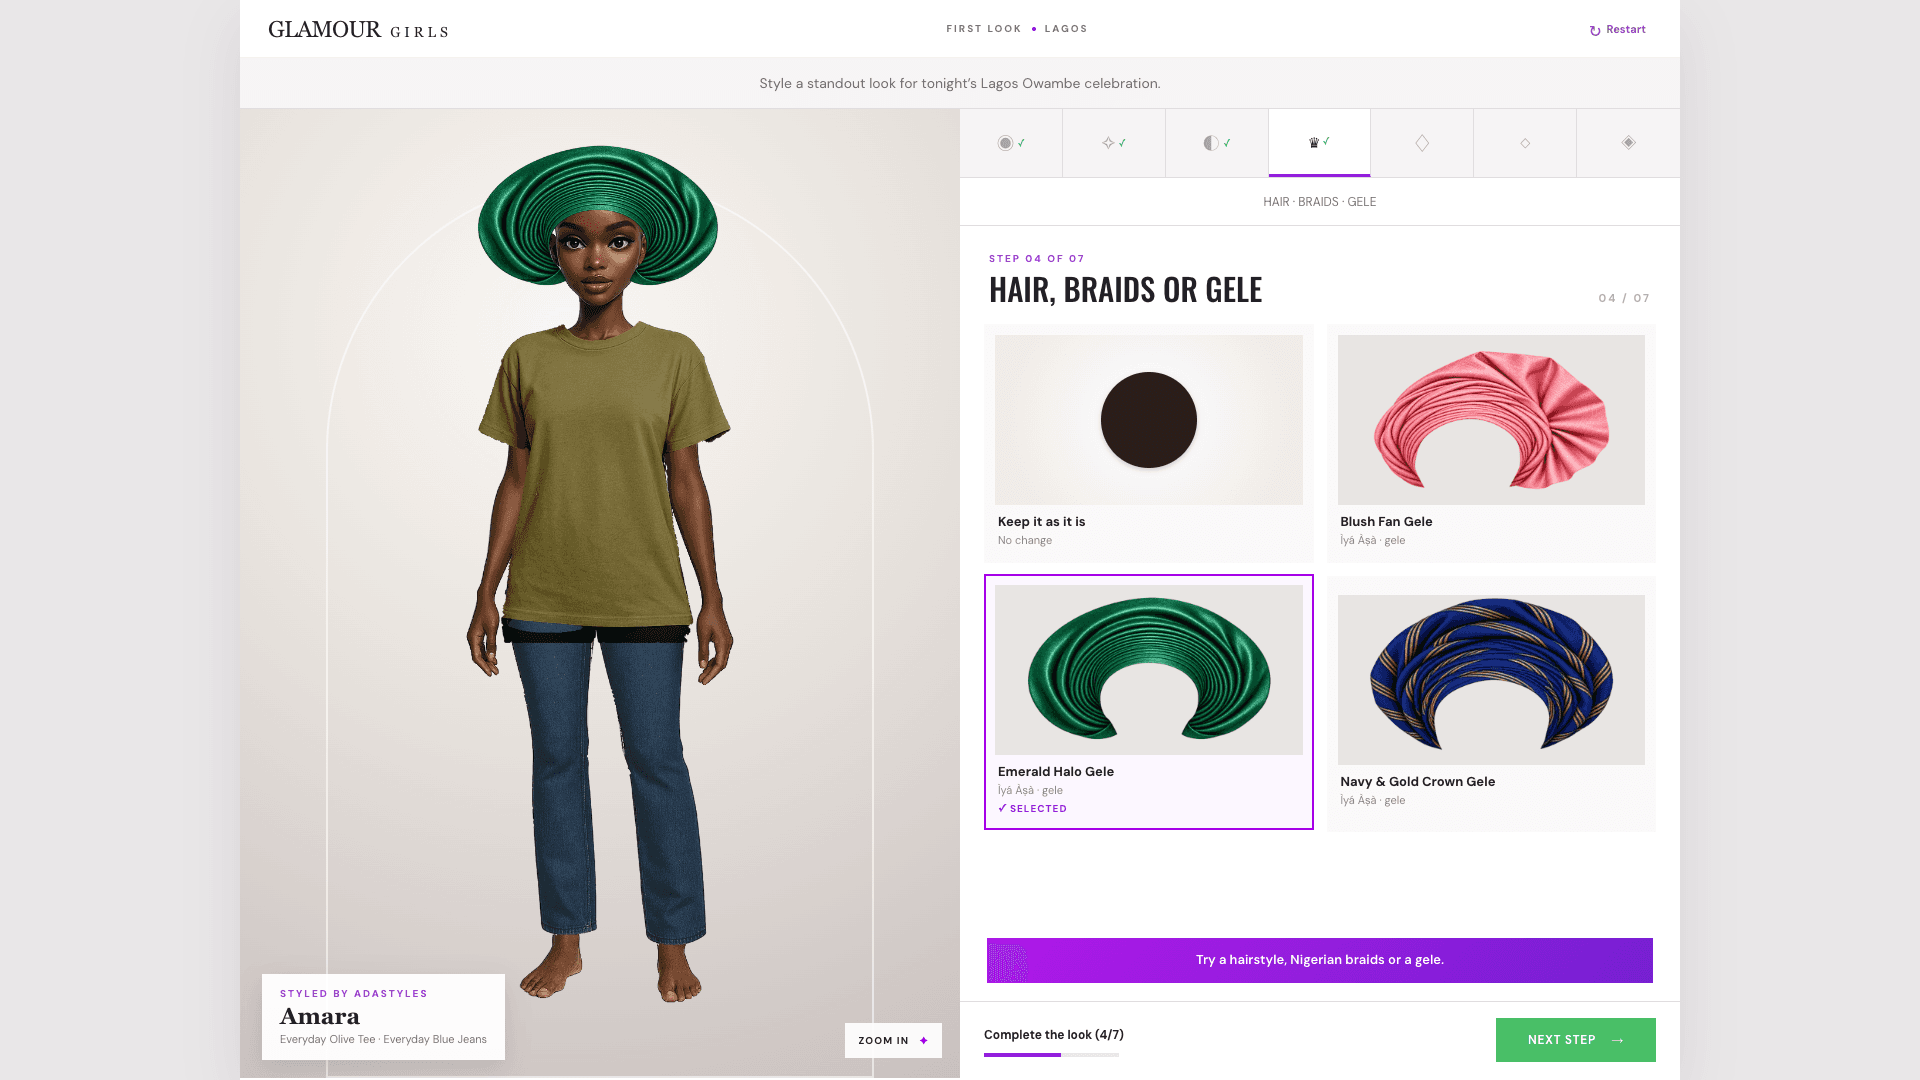Screen dimensions: 1920x1080
Task: Open the four-point star step tab
Action: 1114,143
